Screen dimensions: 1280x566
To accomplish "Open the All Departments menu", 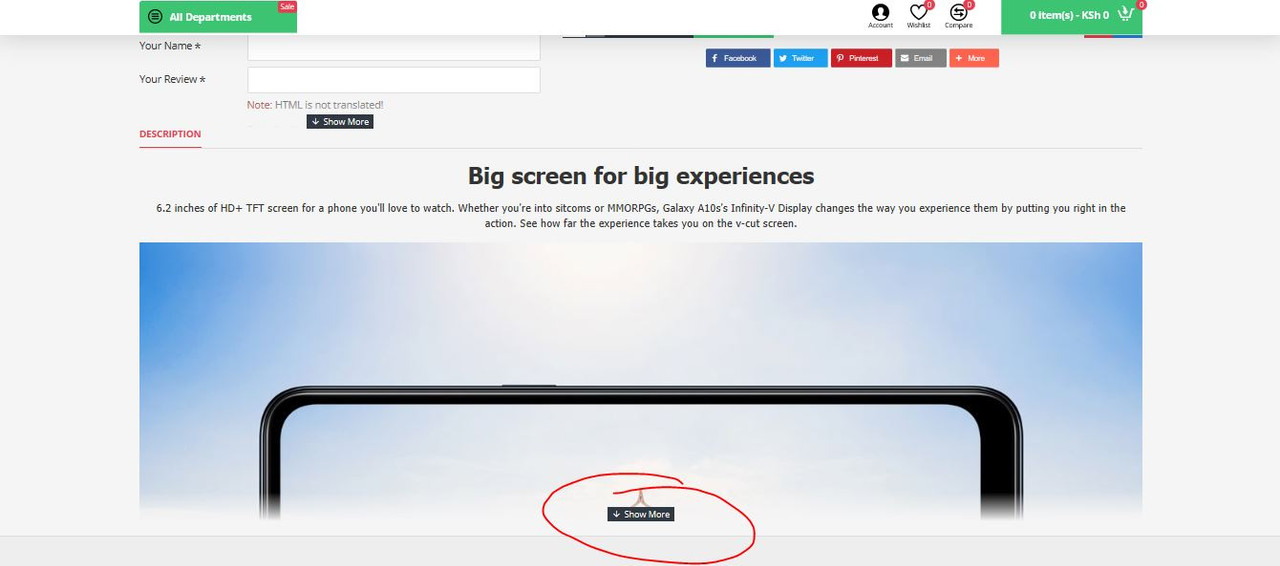I will click(x=218, y=17).
